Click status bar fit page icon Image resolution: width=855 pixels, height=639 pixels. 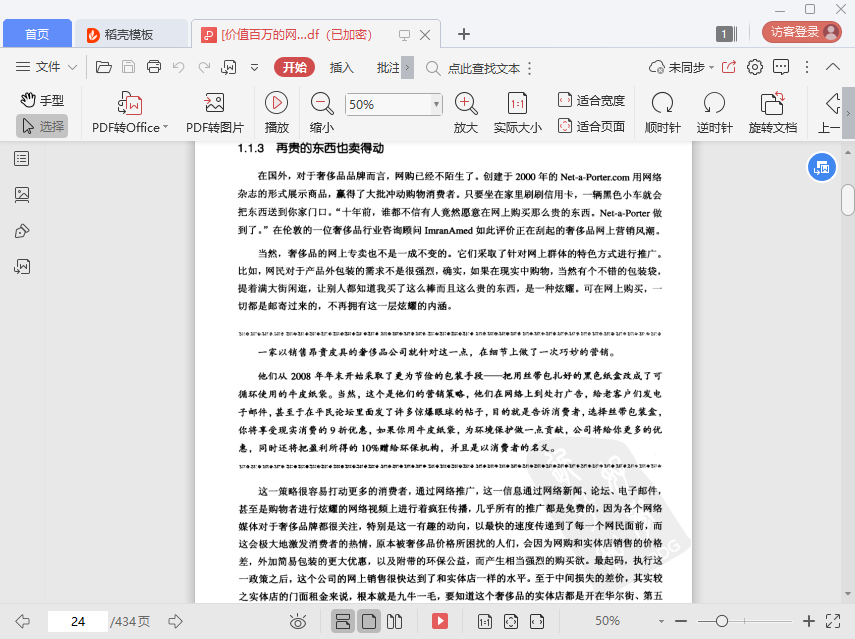click(511, 621)
